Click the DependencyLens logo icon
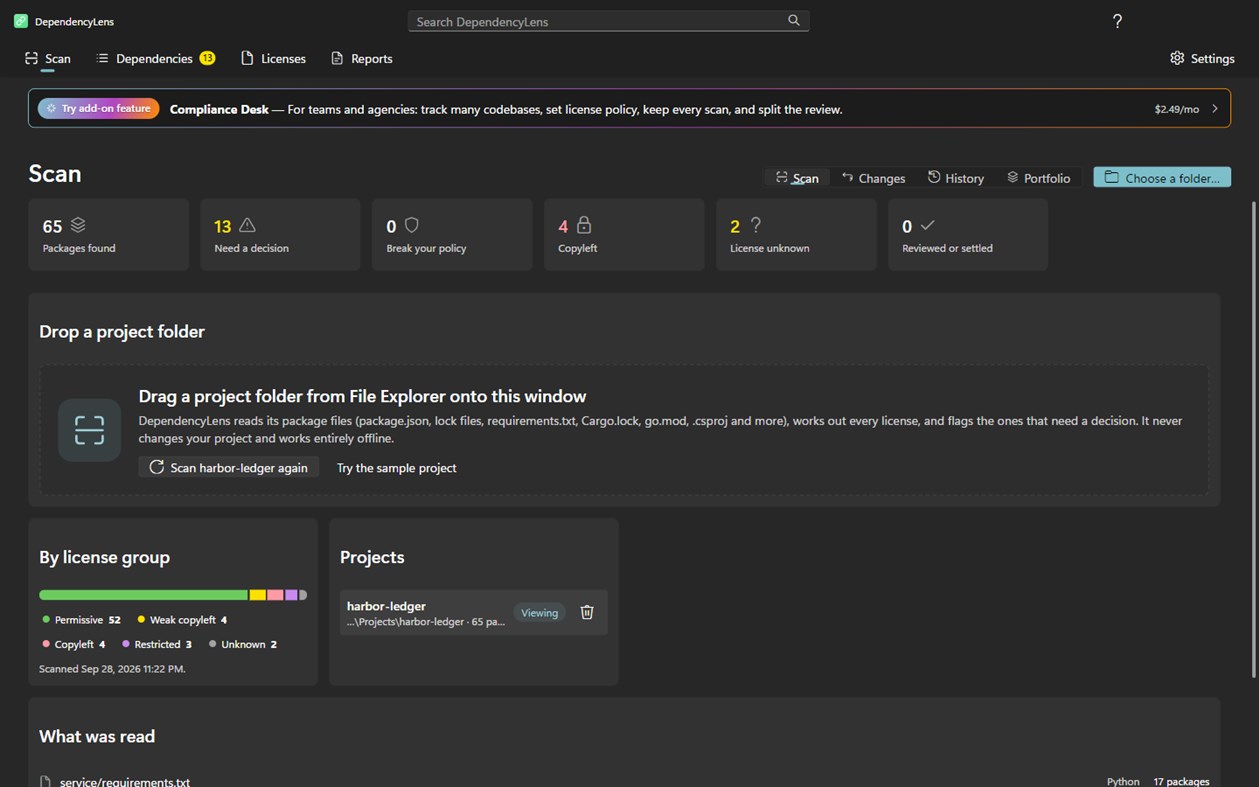 point(20,21)
